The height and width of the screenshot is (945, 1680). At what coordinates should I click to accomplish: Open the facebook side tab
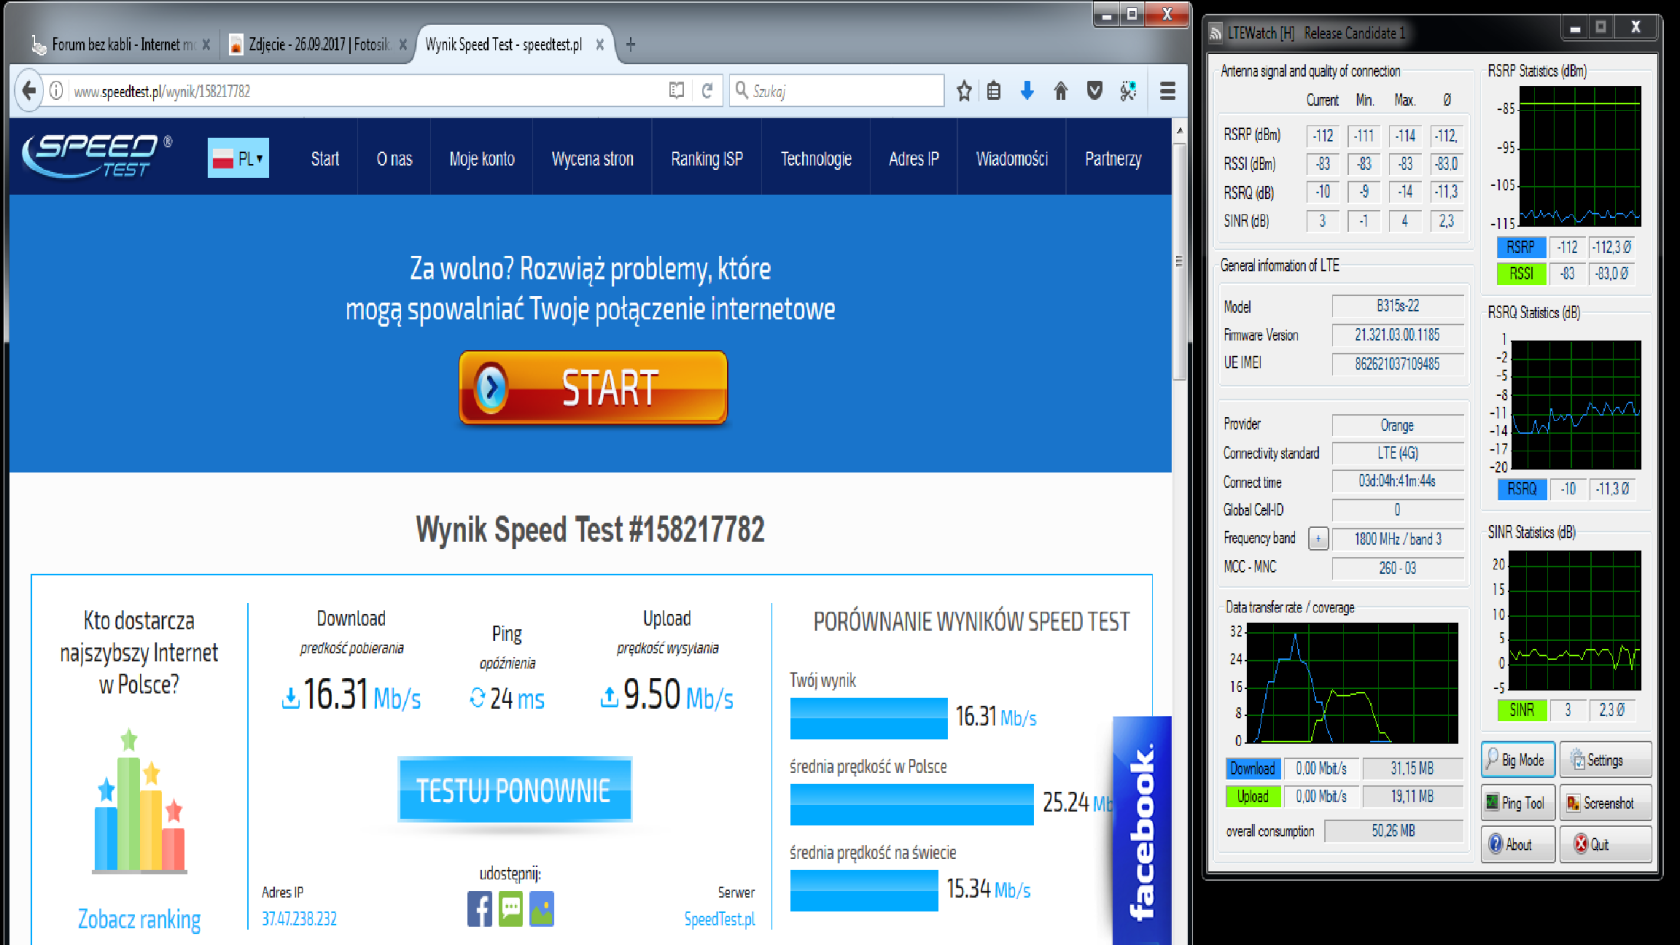click(1142, 830)
